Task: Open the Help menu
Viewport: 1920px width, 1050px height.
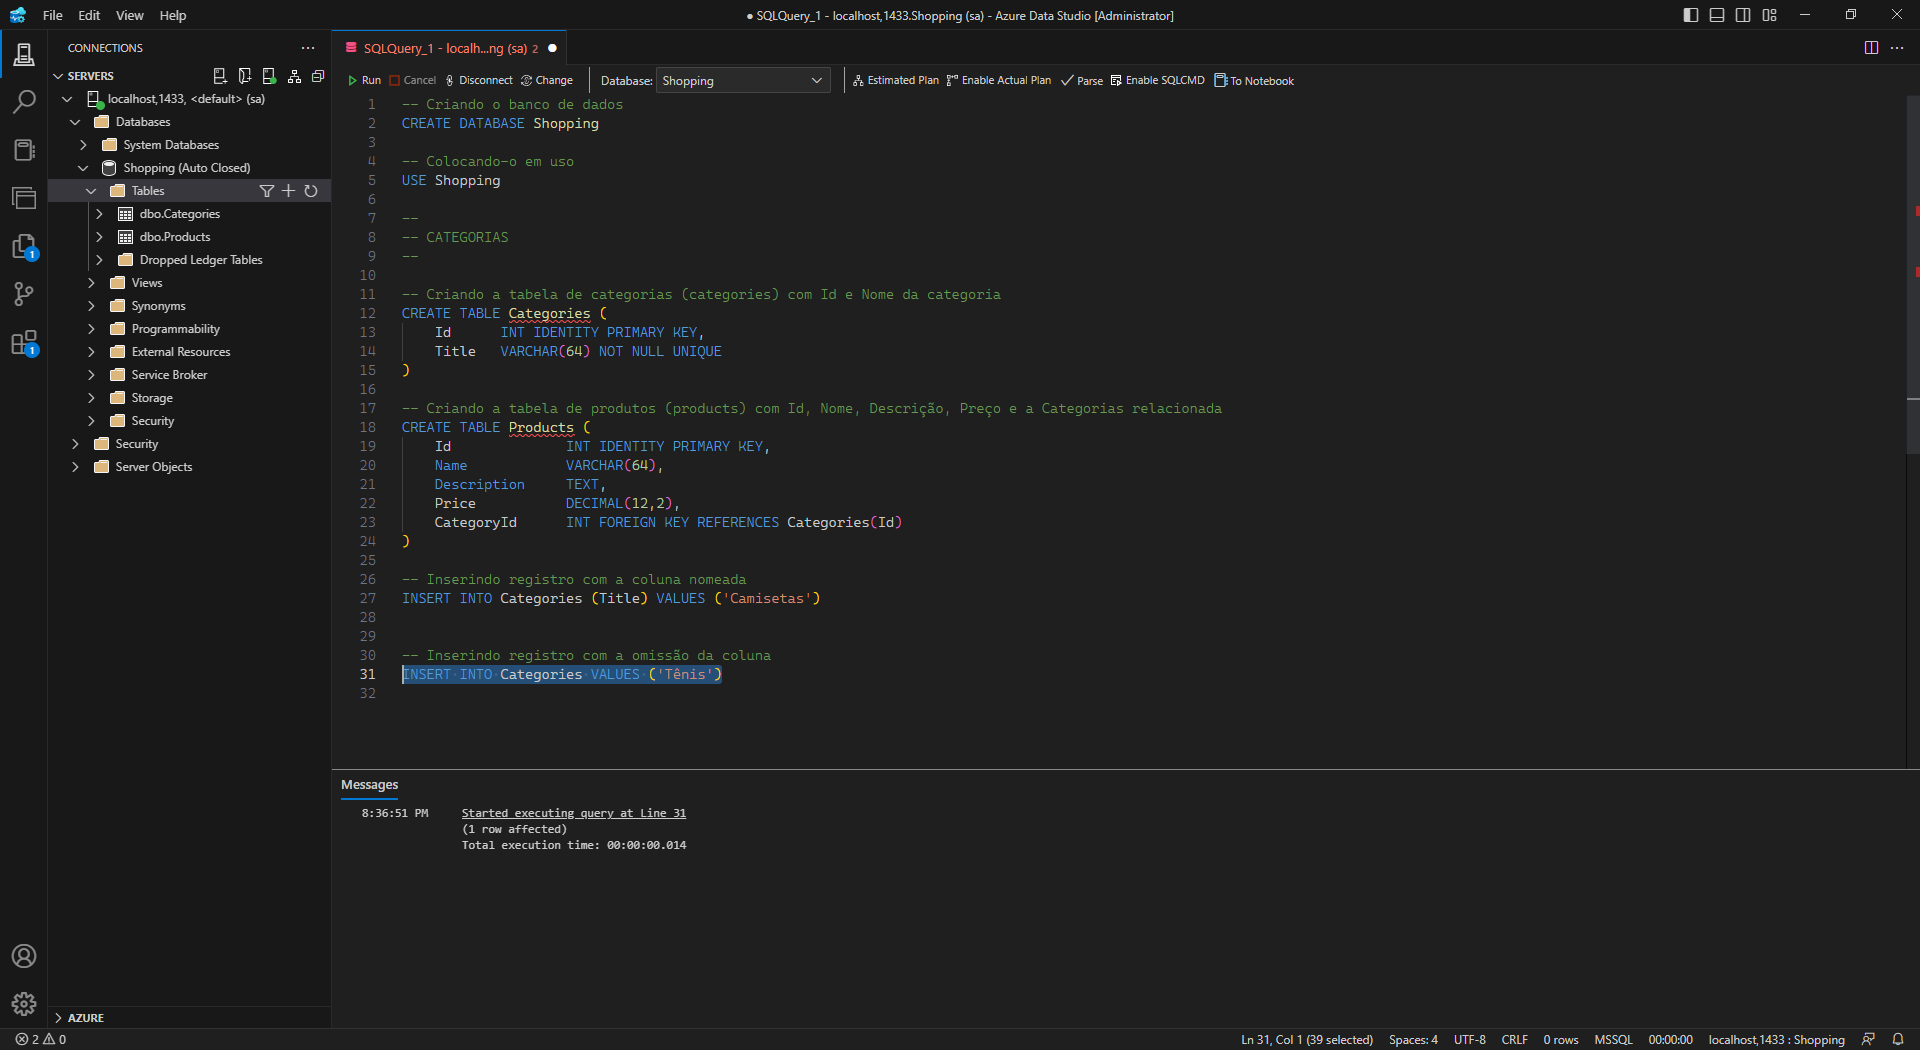Action: (x=173, y=15)
